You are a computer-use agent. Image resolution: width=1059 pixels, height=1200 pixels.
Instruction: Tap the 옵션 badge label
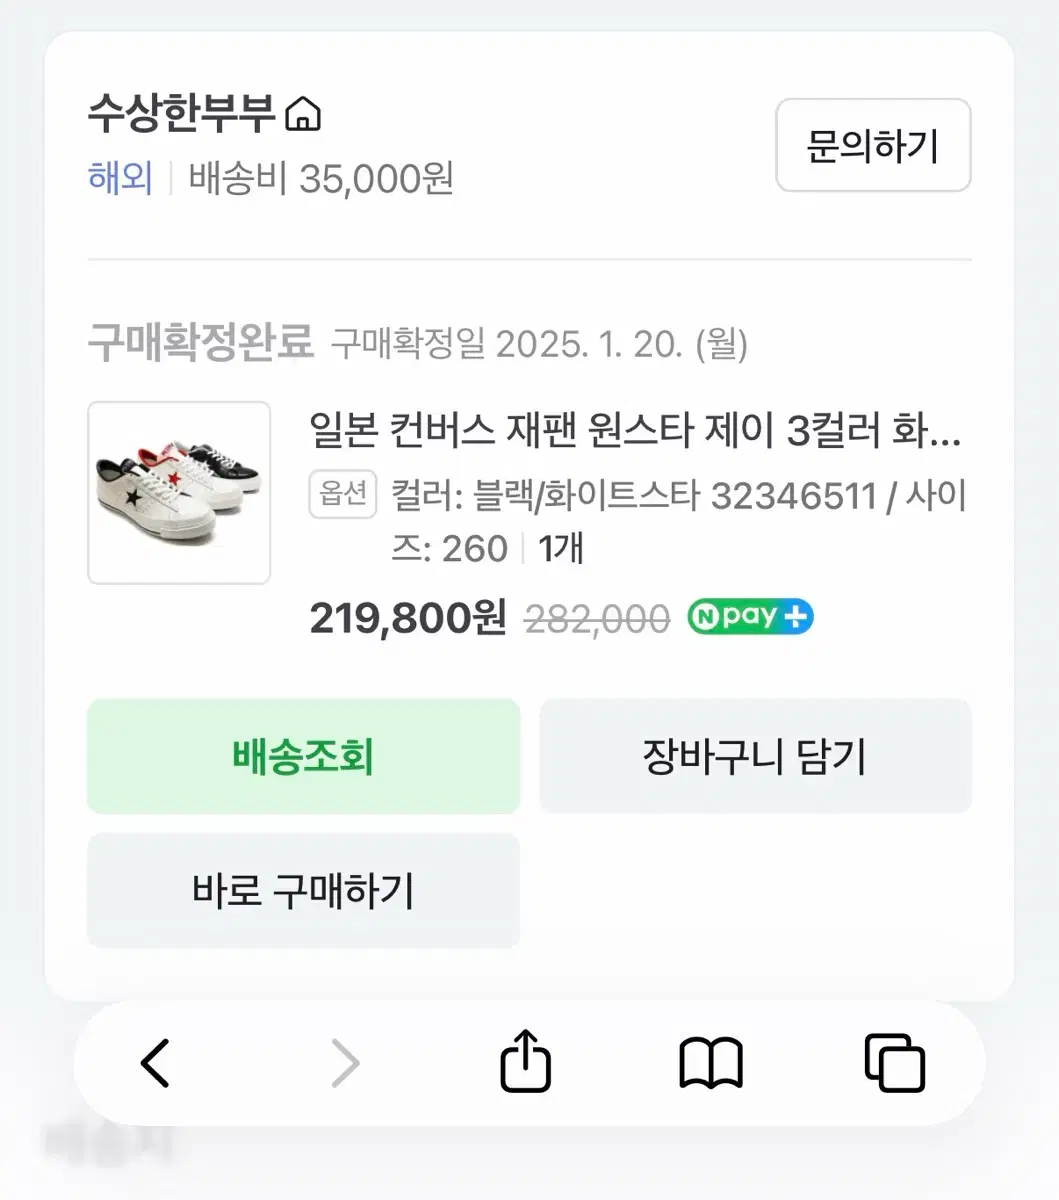coord(343,494)
